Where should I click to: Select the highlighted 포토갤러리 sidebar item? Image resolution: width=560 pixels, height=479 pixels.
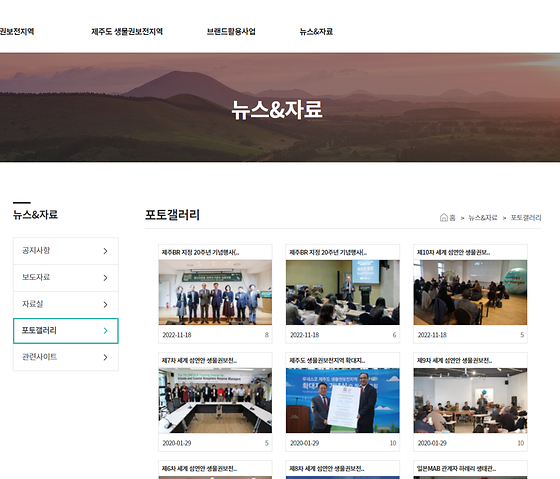[x=66, y=331]
